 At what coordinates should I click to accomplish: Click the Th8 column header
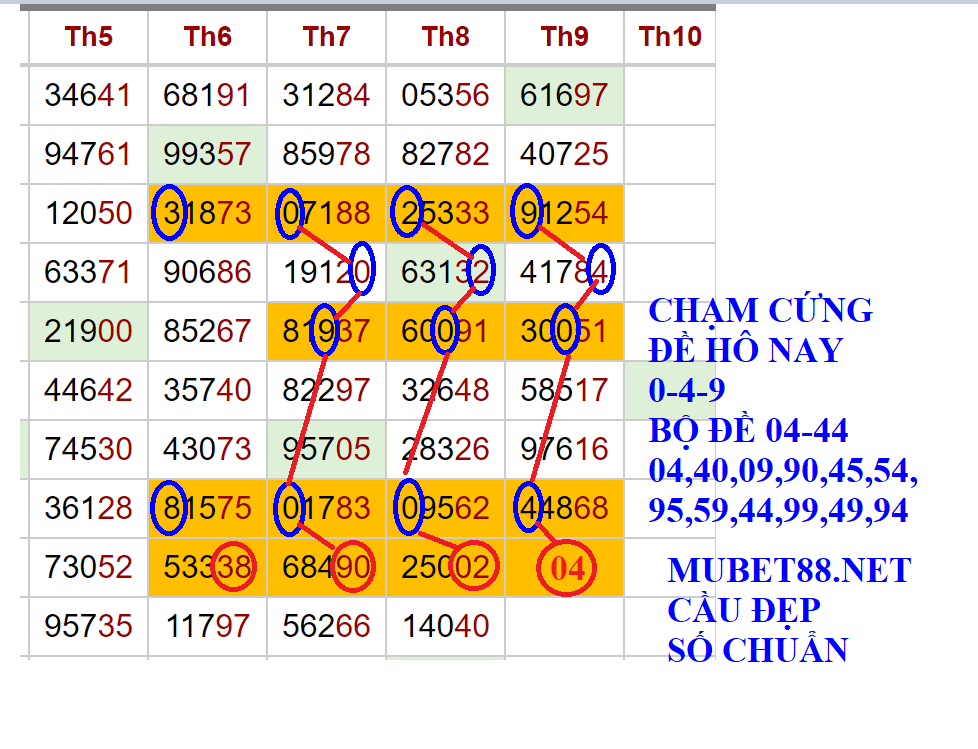[446, 38]
